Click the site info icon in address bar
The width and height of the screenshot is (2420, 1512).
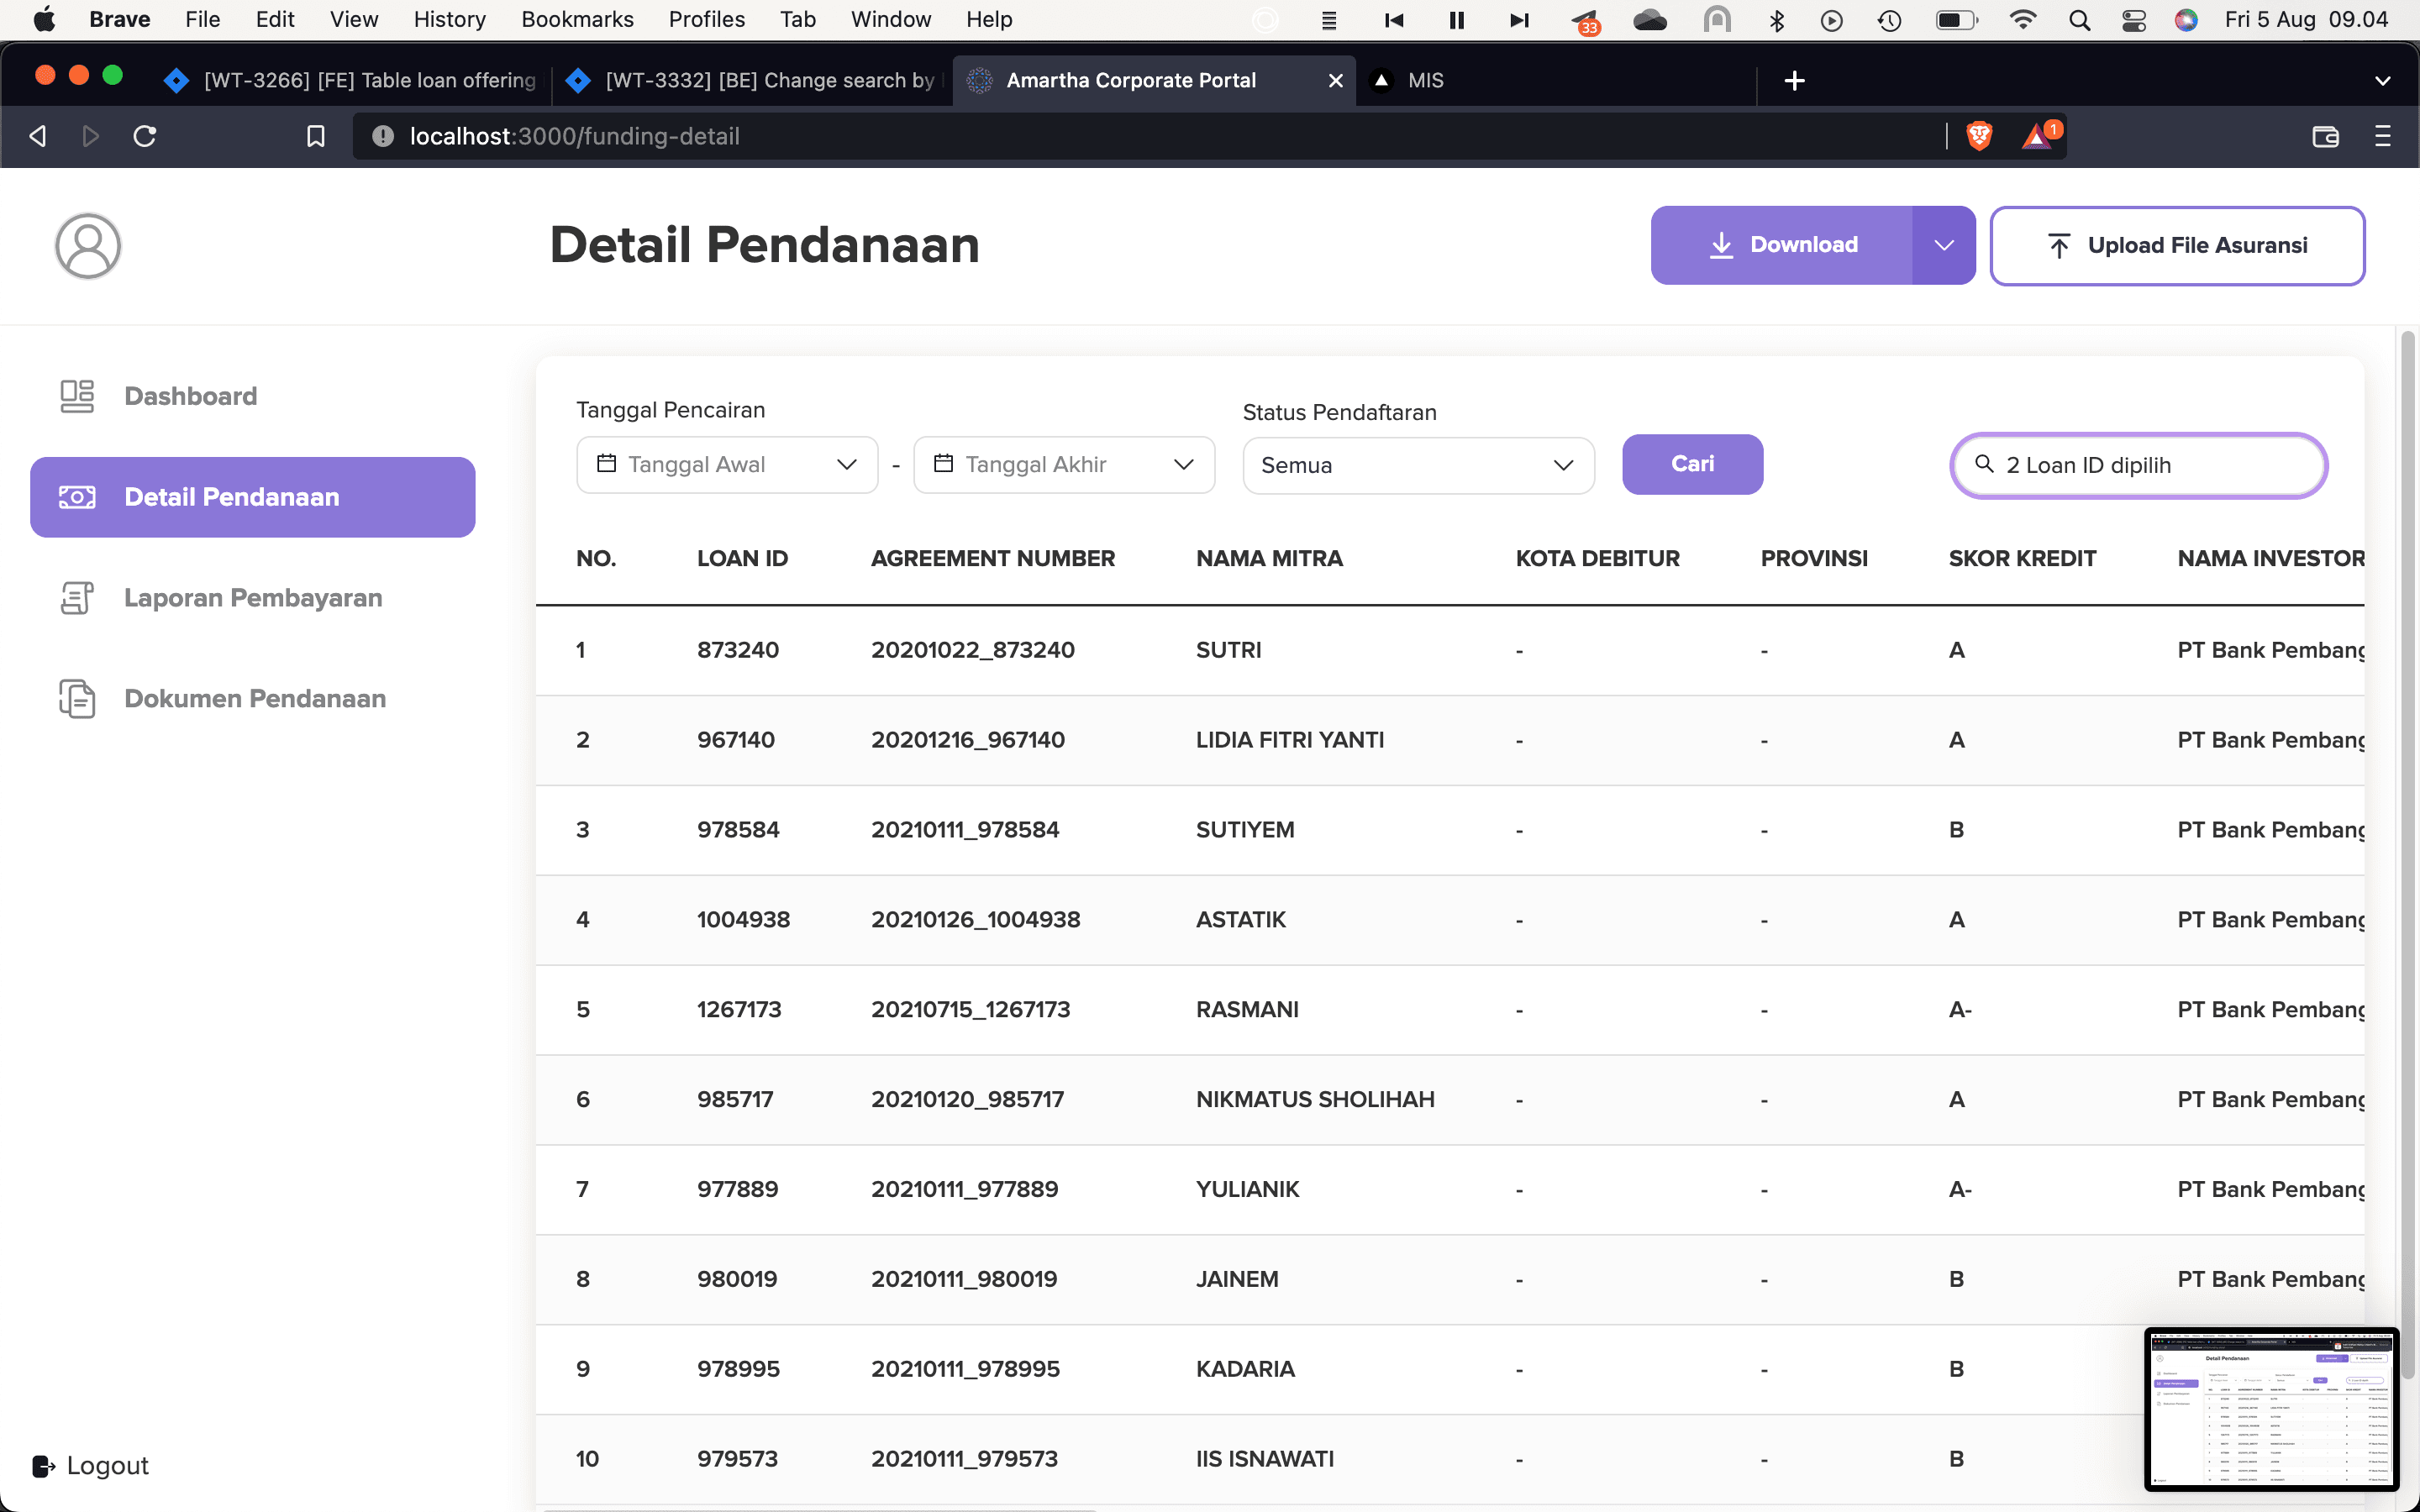[x=382, y=136]
